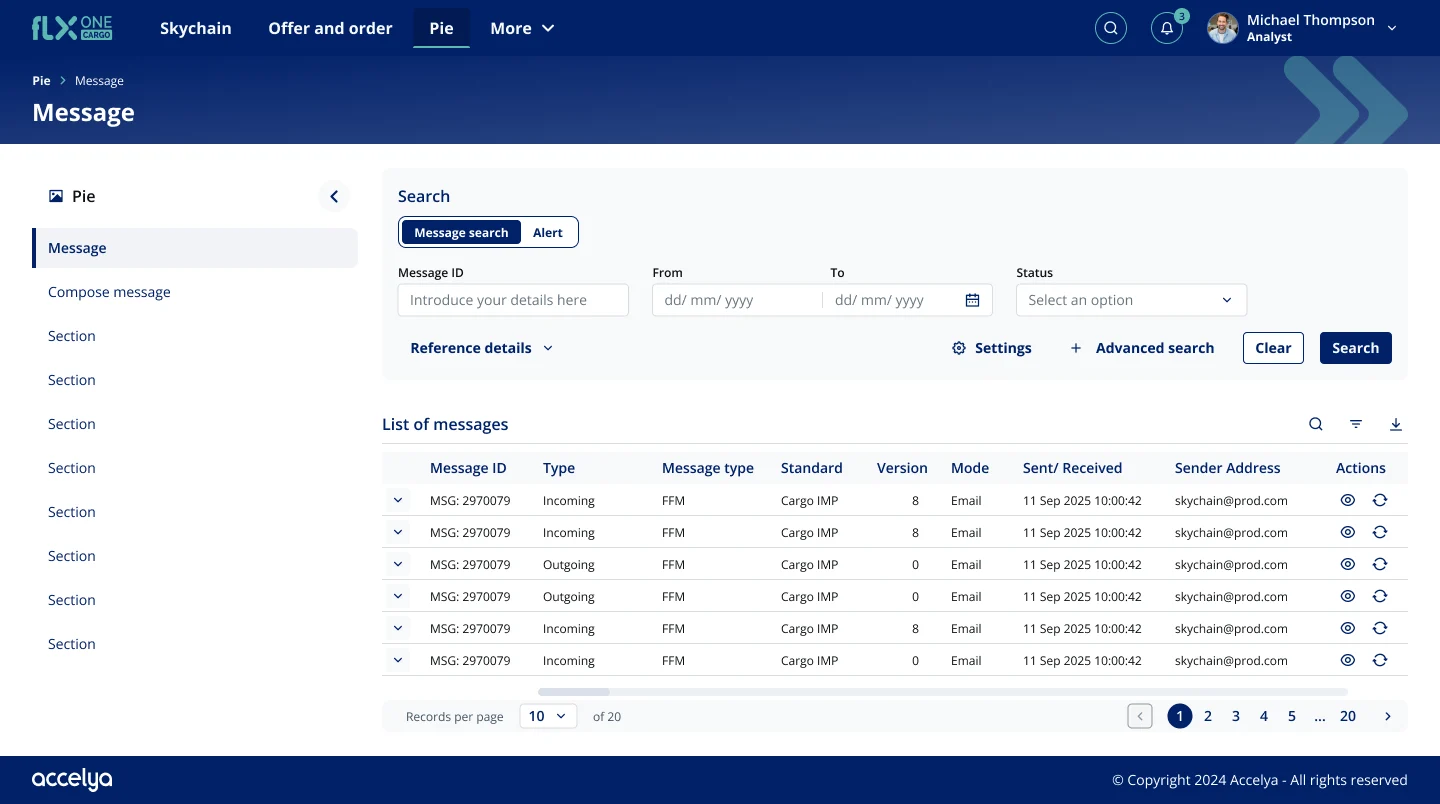Expand the Incoming version 0 row
This screenshot has height=804, width=1440.
[398, 660]
